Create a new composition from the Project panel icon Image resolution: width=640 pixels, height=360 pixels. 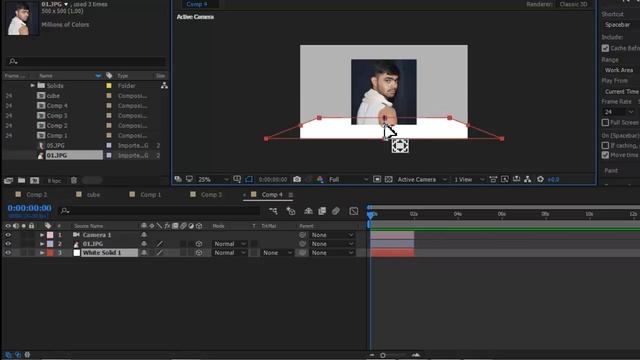pyautogui.click(x=35, y=180)
